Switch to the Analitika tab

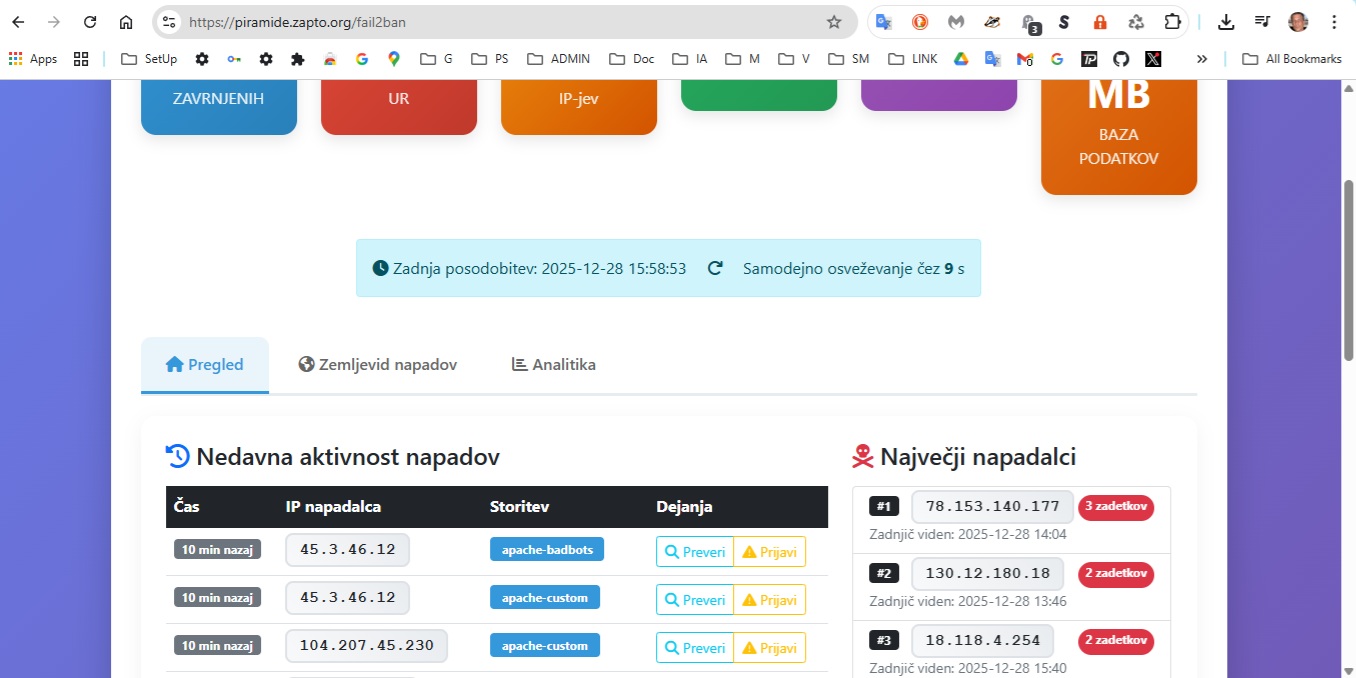click(x=553, y=365)
